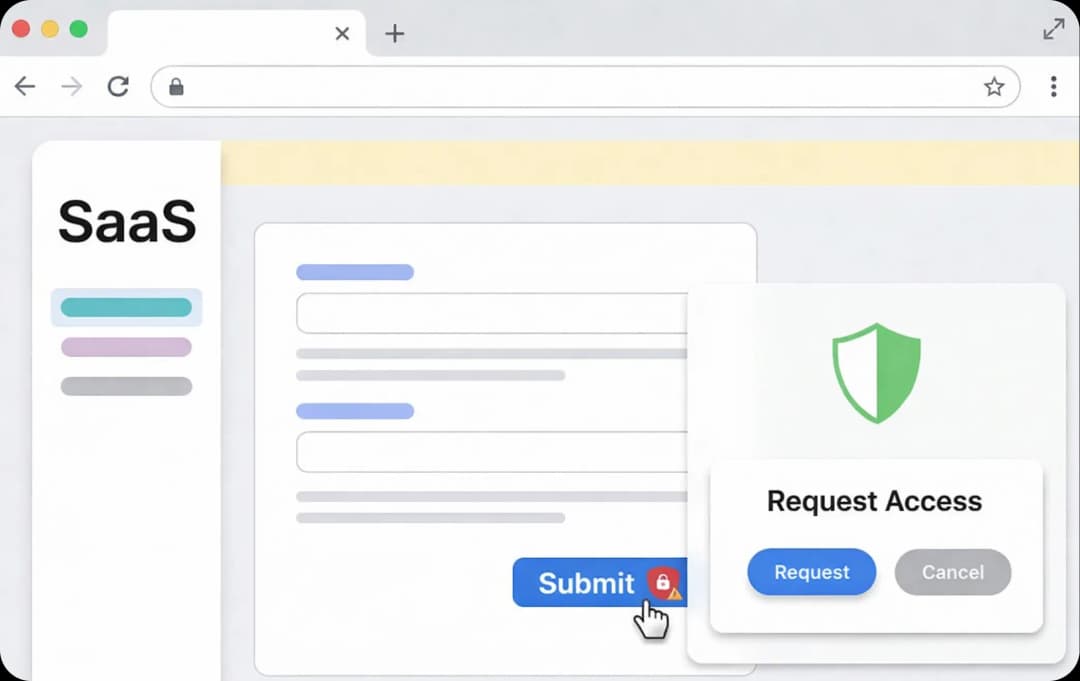Select the gray sidebar menu item
Screen dimensions: 1080x681
coord(126,386)
